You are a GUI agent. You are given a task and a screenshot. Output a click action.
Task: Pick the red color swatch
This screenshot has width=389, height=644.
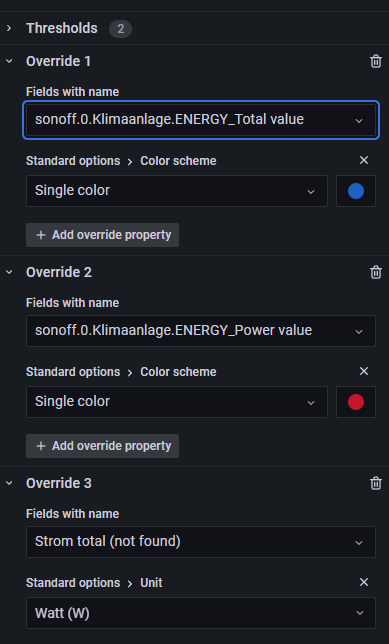click(x=356, y=402)
